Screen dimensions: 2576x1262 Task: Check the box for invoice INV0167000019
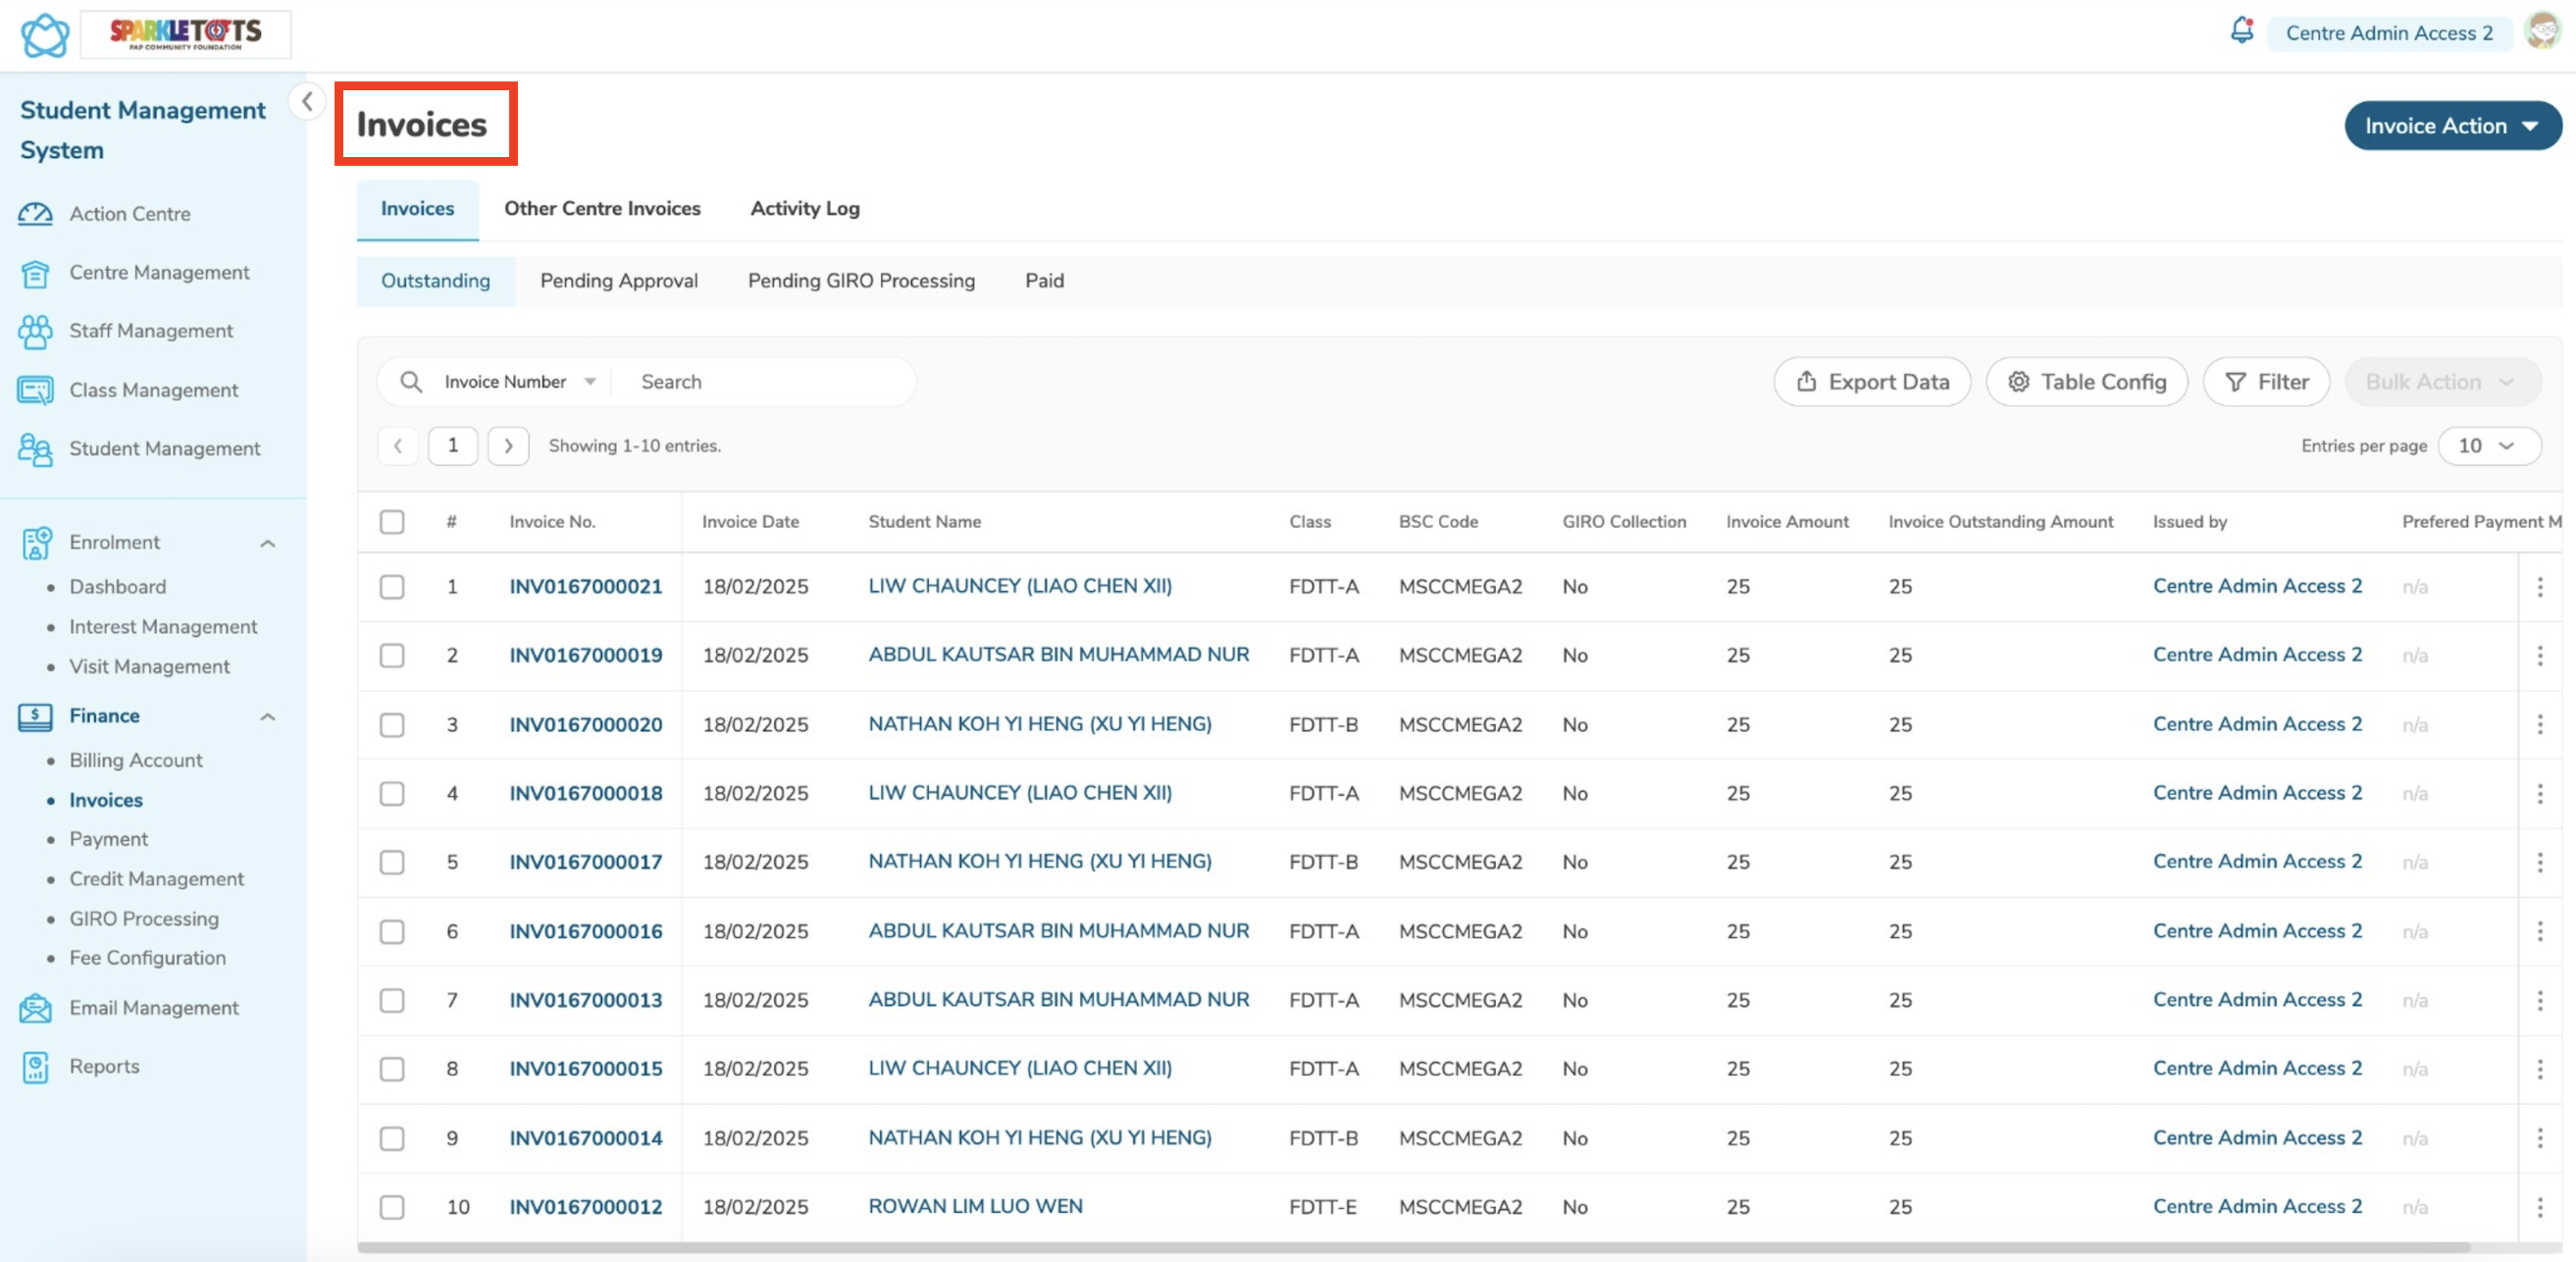[x=392, y=656]
